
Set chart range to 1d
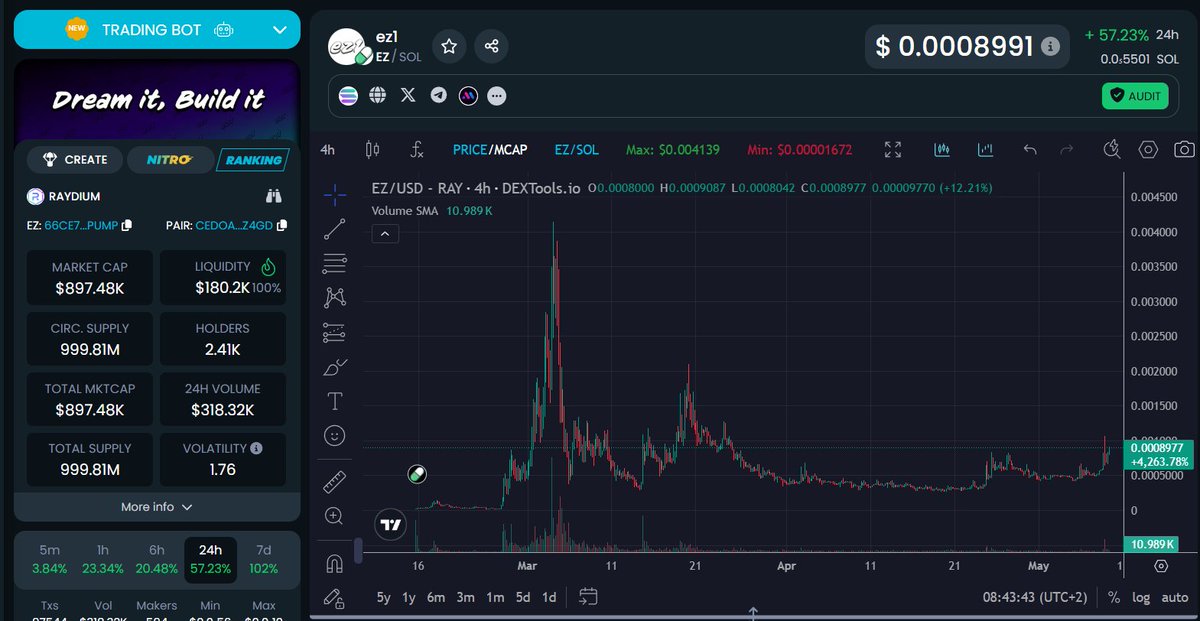549,597
